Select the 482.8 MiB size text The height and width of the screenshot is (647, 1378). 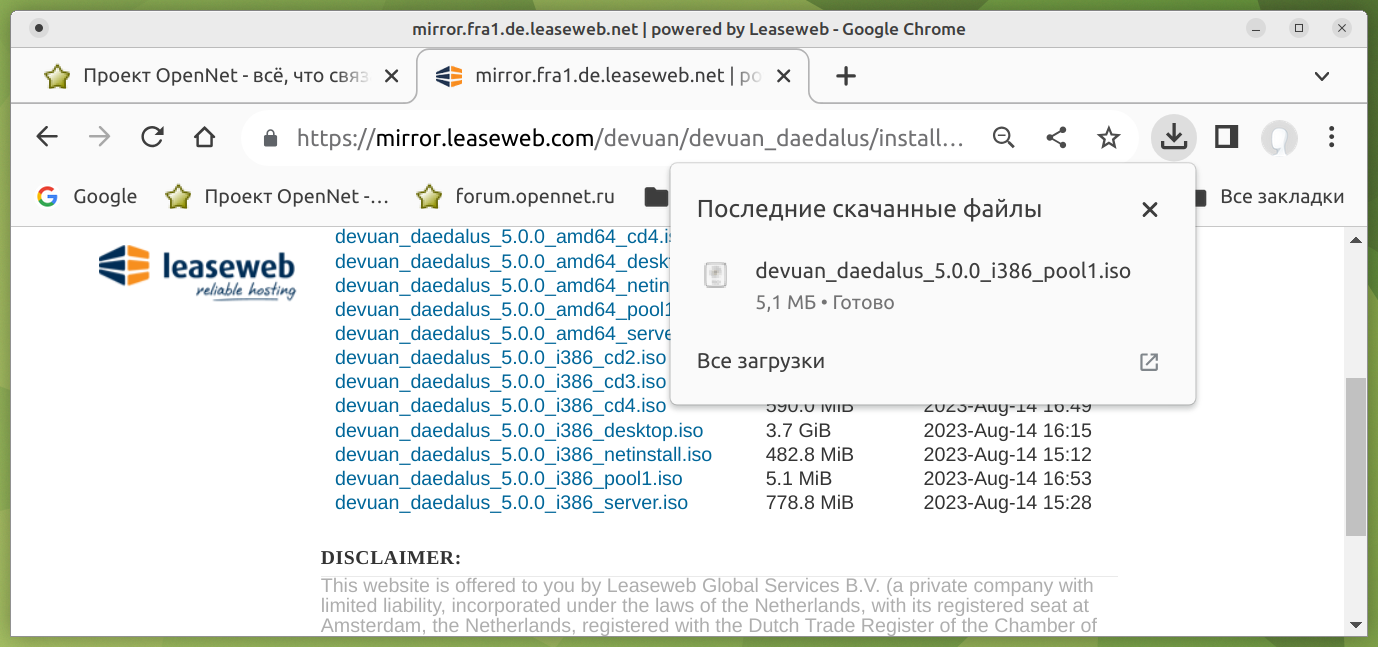click(x=810, y=455)
